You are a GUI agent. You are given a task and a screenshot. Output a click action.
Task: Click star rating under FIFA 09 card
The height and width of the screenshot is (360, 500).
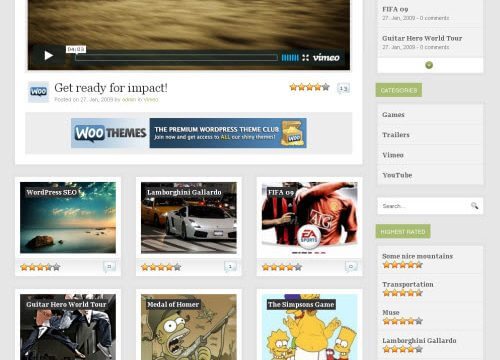click(x=282, y=267)
